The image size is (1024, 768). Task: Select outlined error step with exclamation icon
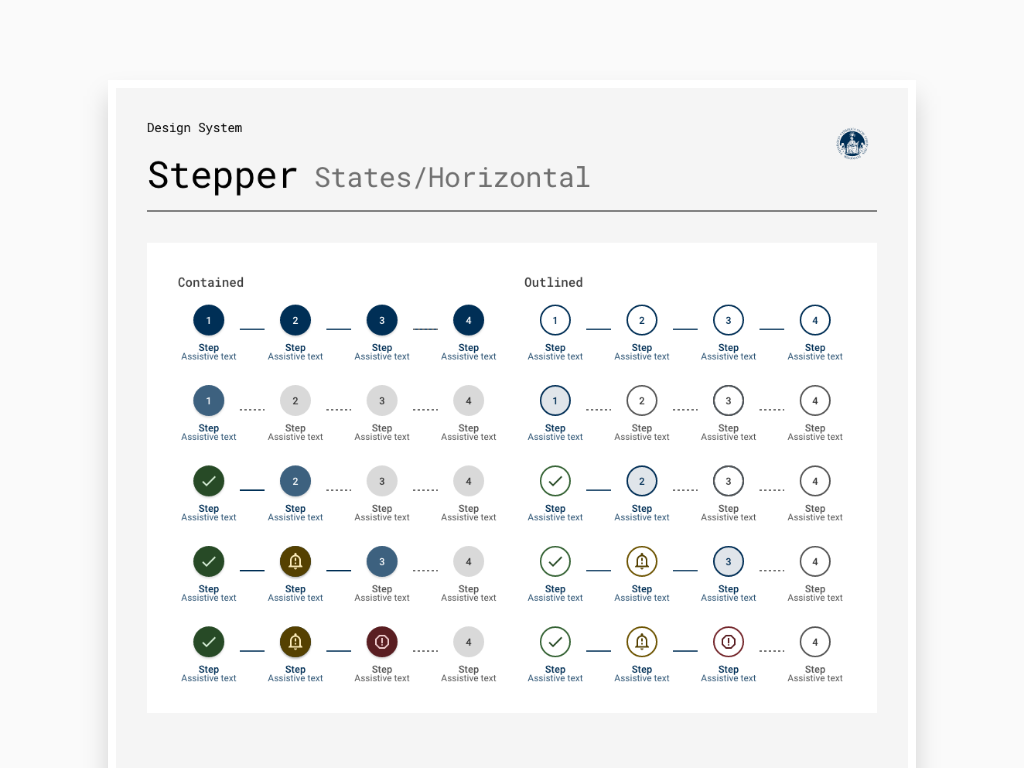pyautogui.click(x=728, y=642)
